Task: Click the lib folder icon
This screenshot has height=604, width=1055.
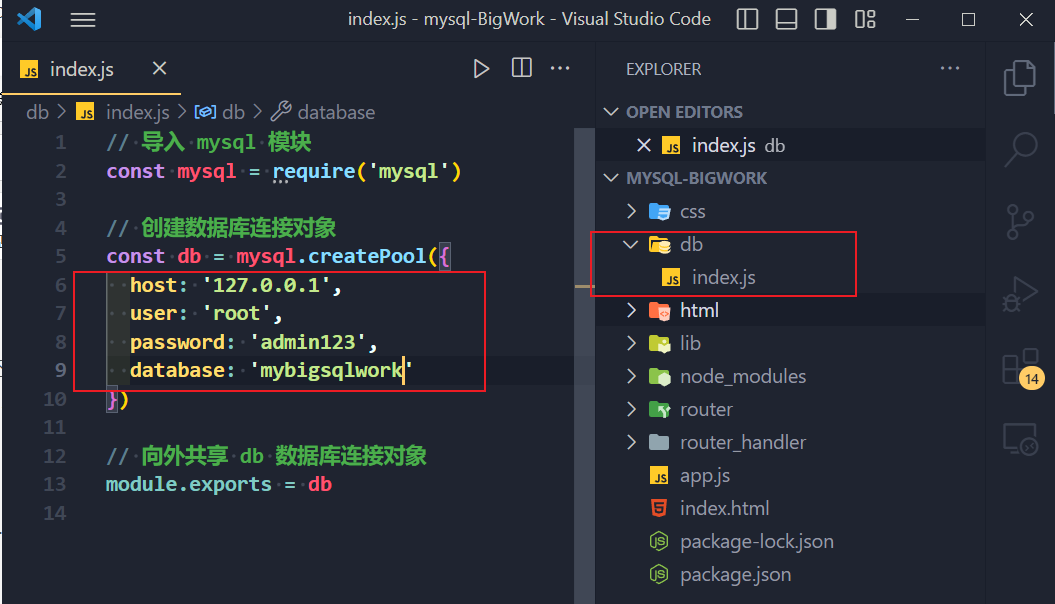Action: [x=659, y=343]
